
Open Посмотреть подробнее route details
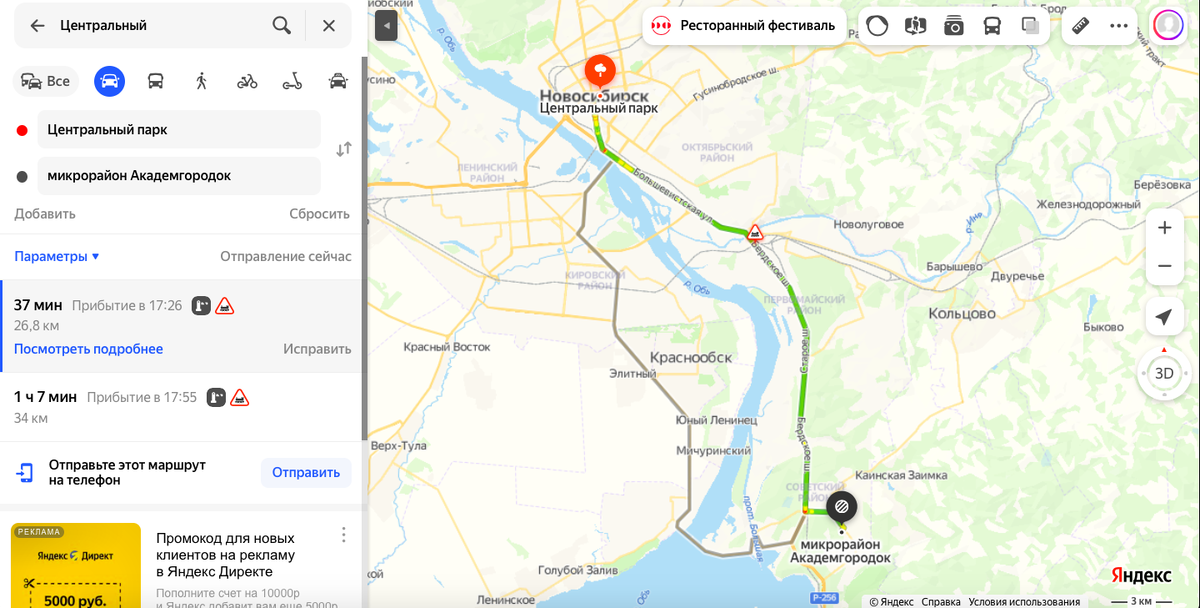[88, 349]
